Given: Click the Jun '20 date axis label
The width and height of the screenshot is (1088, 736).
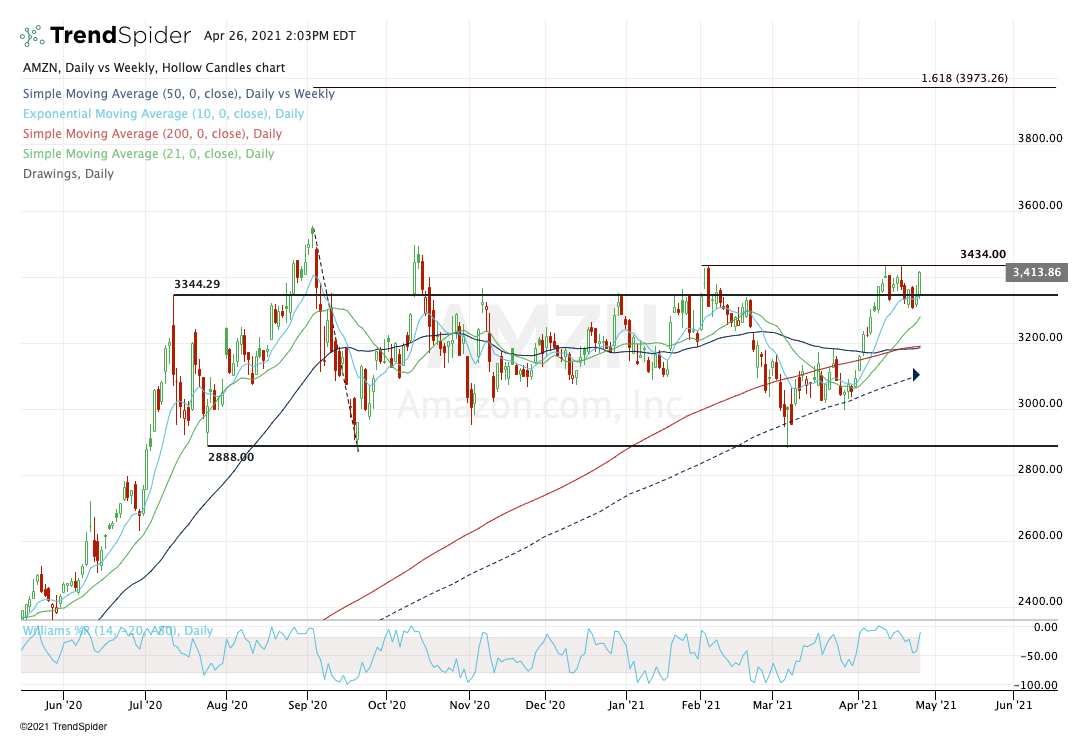Looking at the screenshot, I should pyautogui.click(x=63, y=705).
